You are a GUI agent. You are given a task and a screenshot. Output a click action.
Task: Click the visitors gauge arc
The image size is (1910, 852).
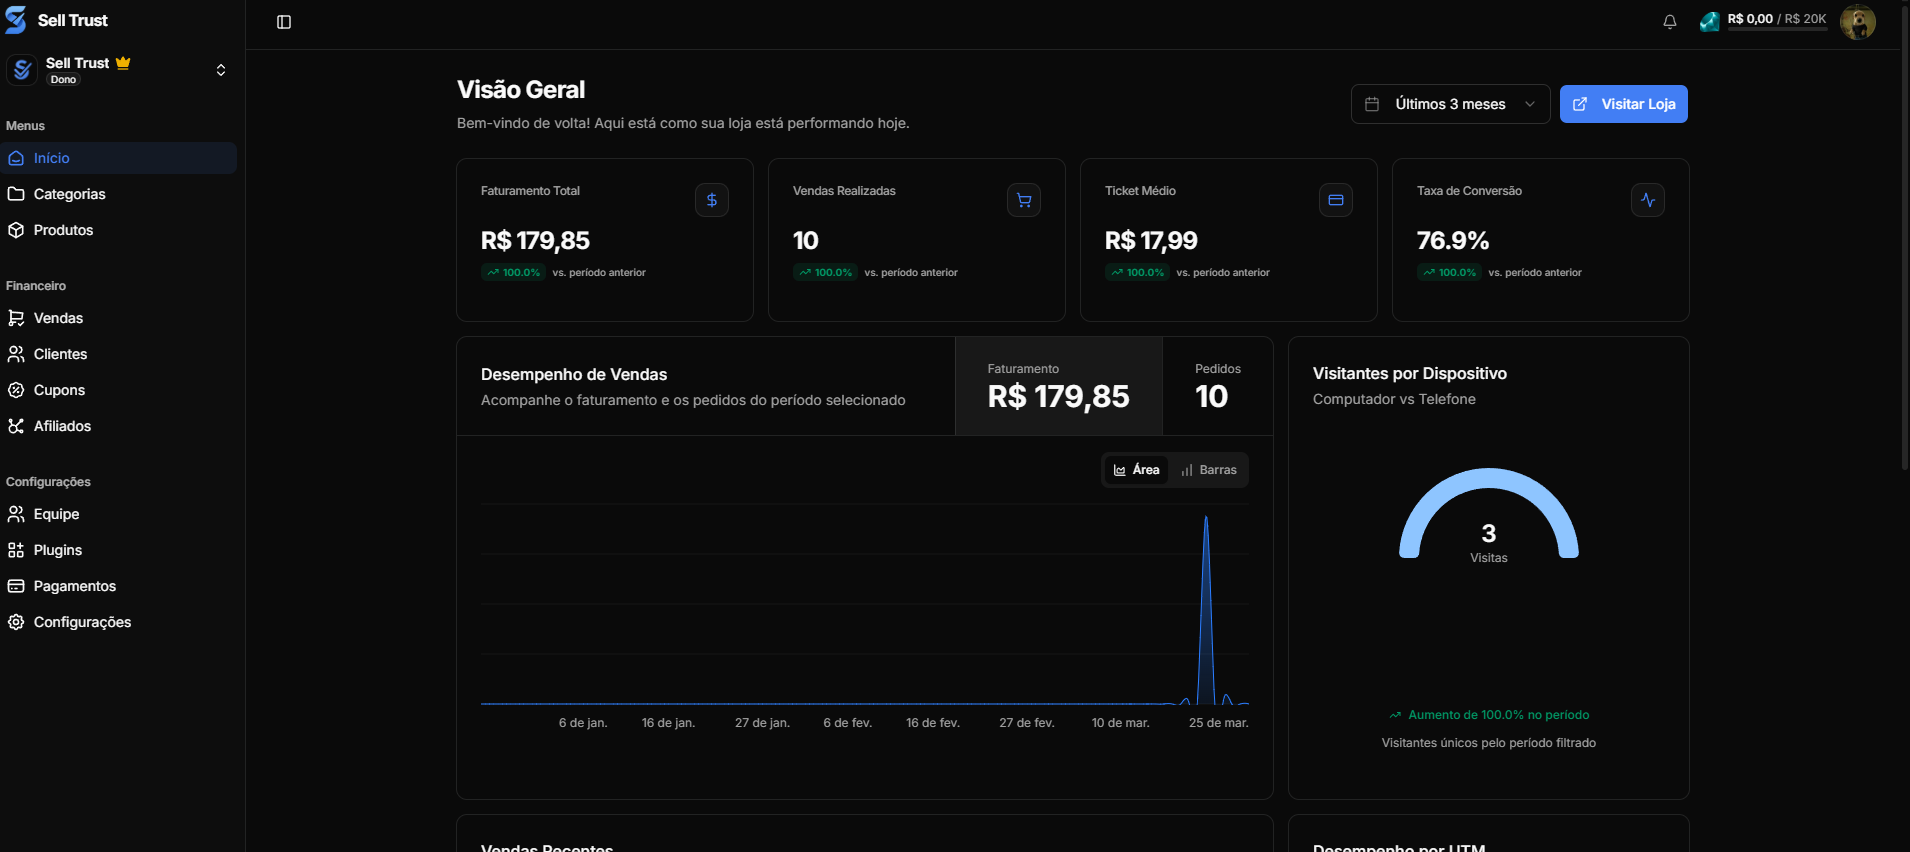point(1489,480)
